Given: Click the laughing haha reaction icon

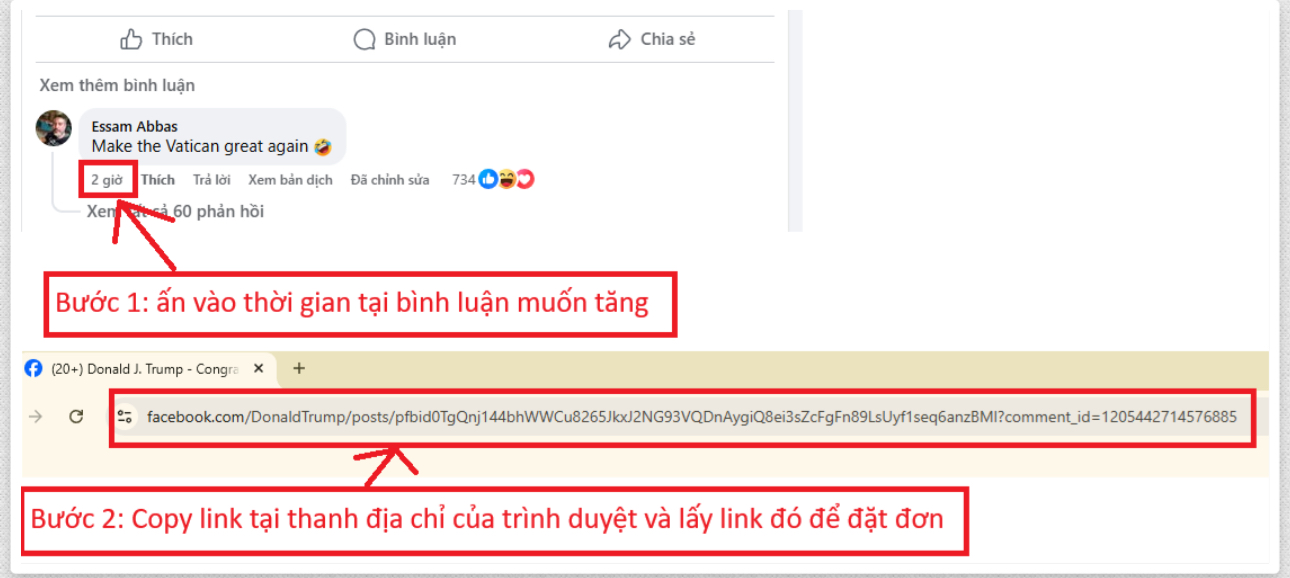Looking at the screenshot, I should point(507,180).
